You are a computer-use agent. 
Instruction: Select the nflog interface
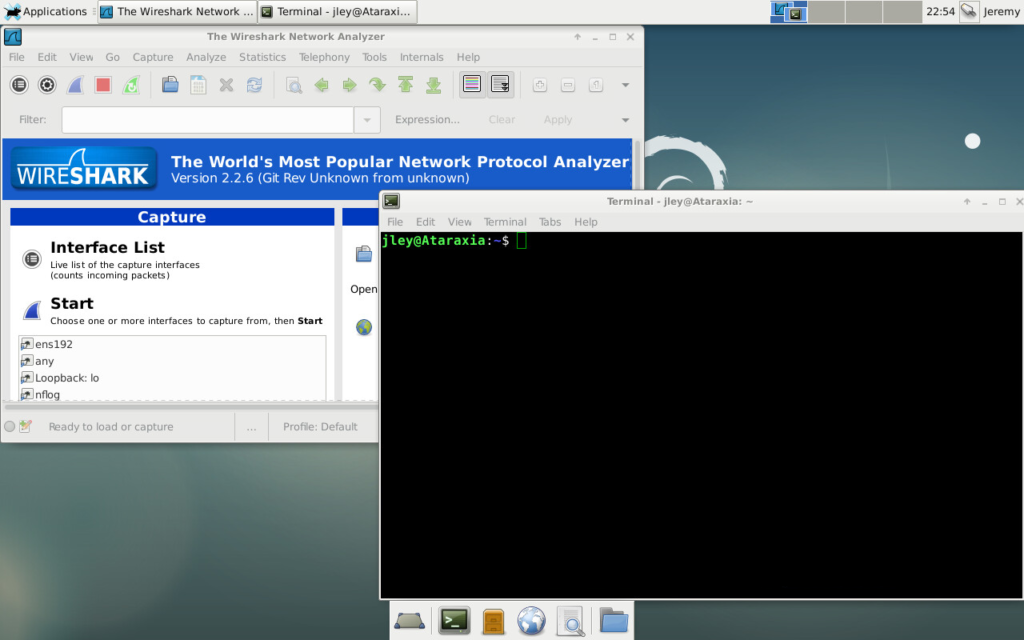[172, 394]
